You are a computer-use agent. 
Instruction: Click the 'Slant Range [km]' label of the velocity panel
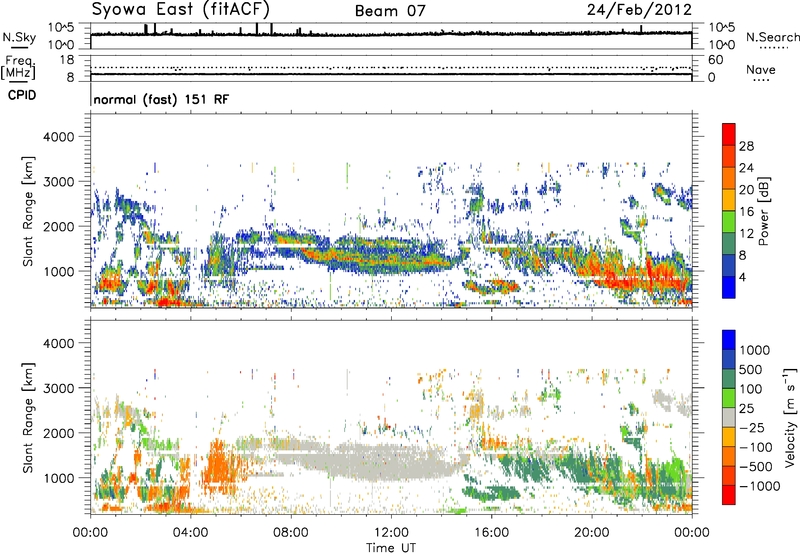point(28,418)
